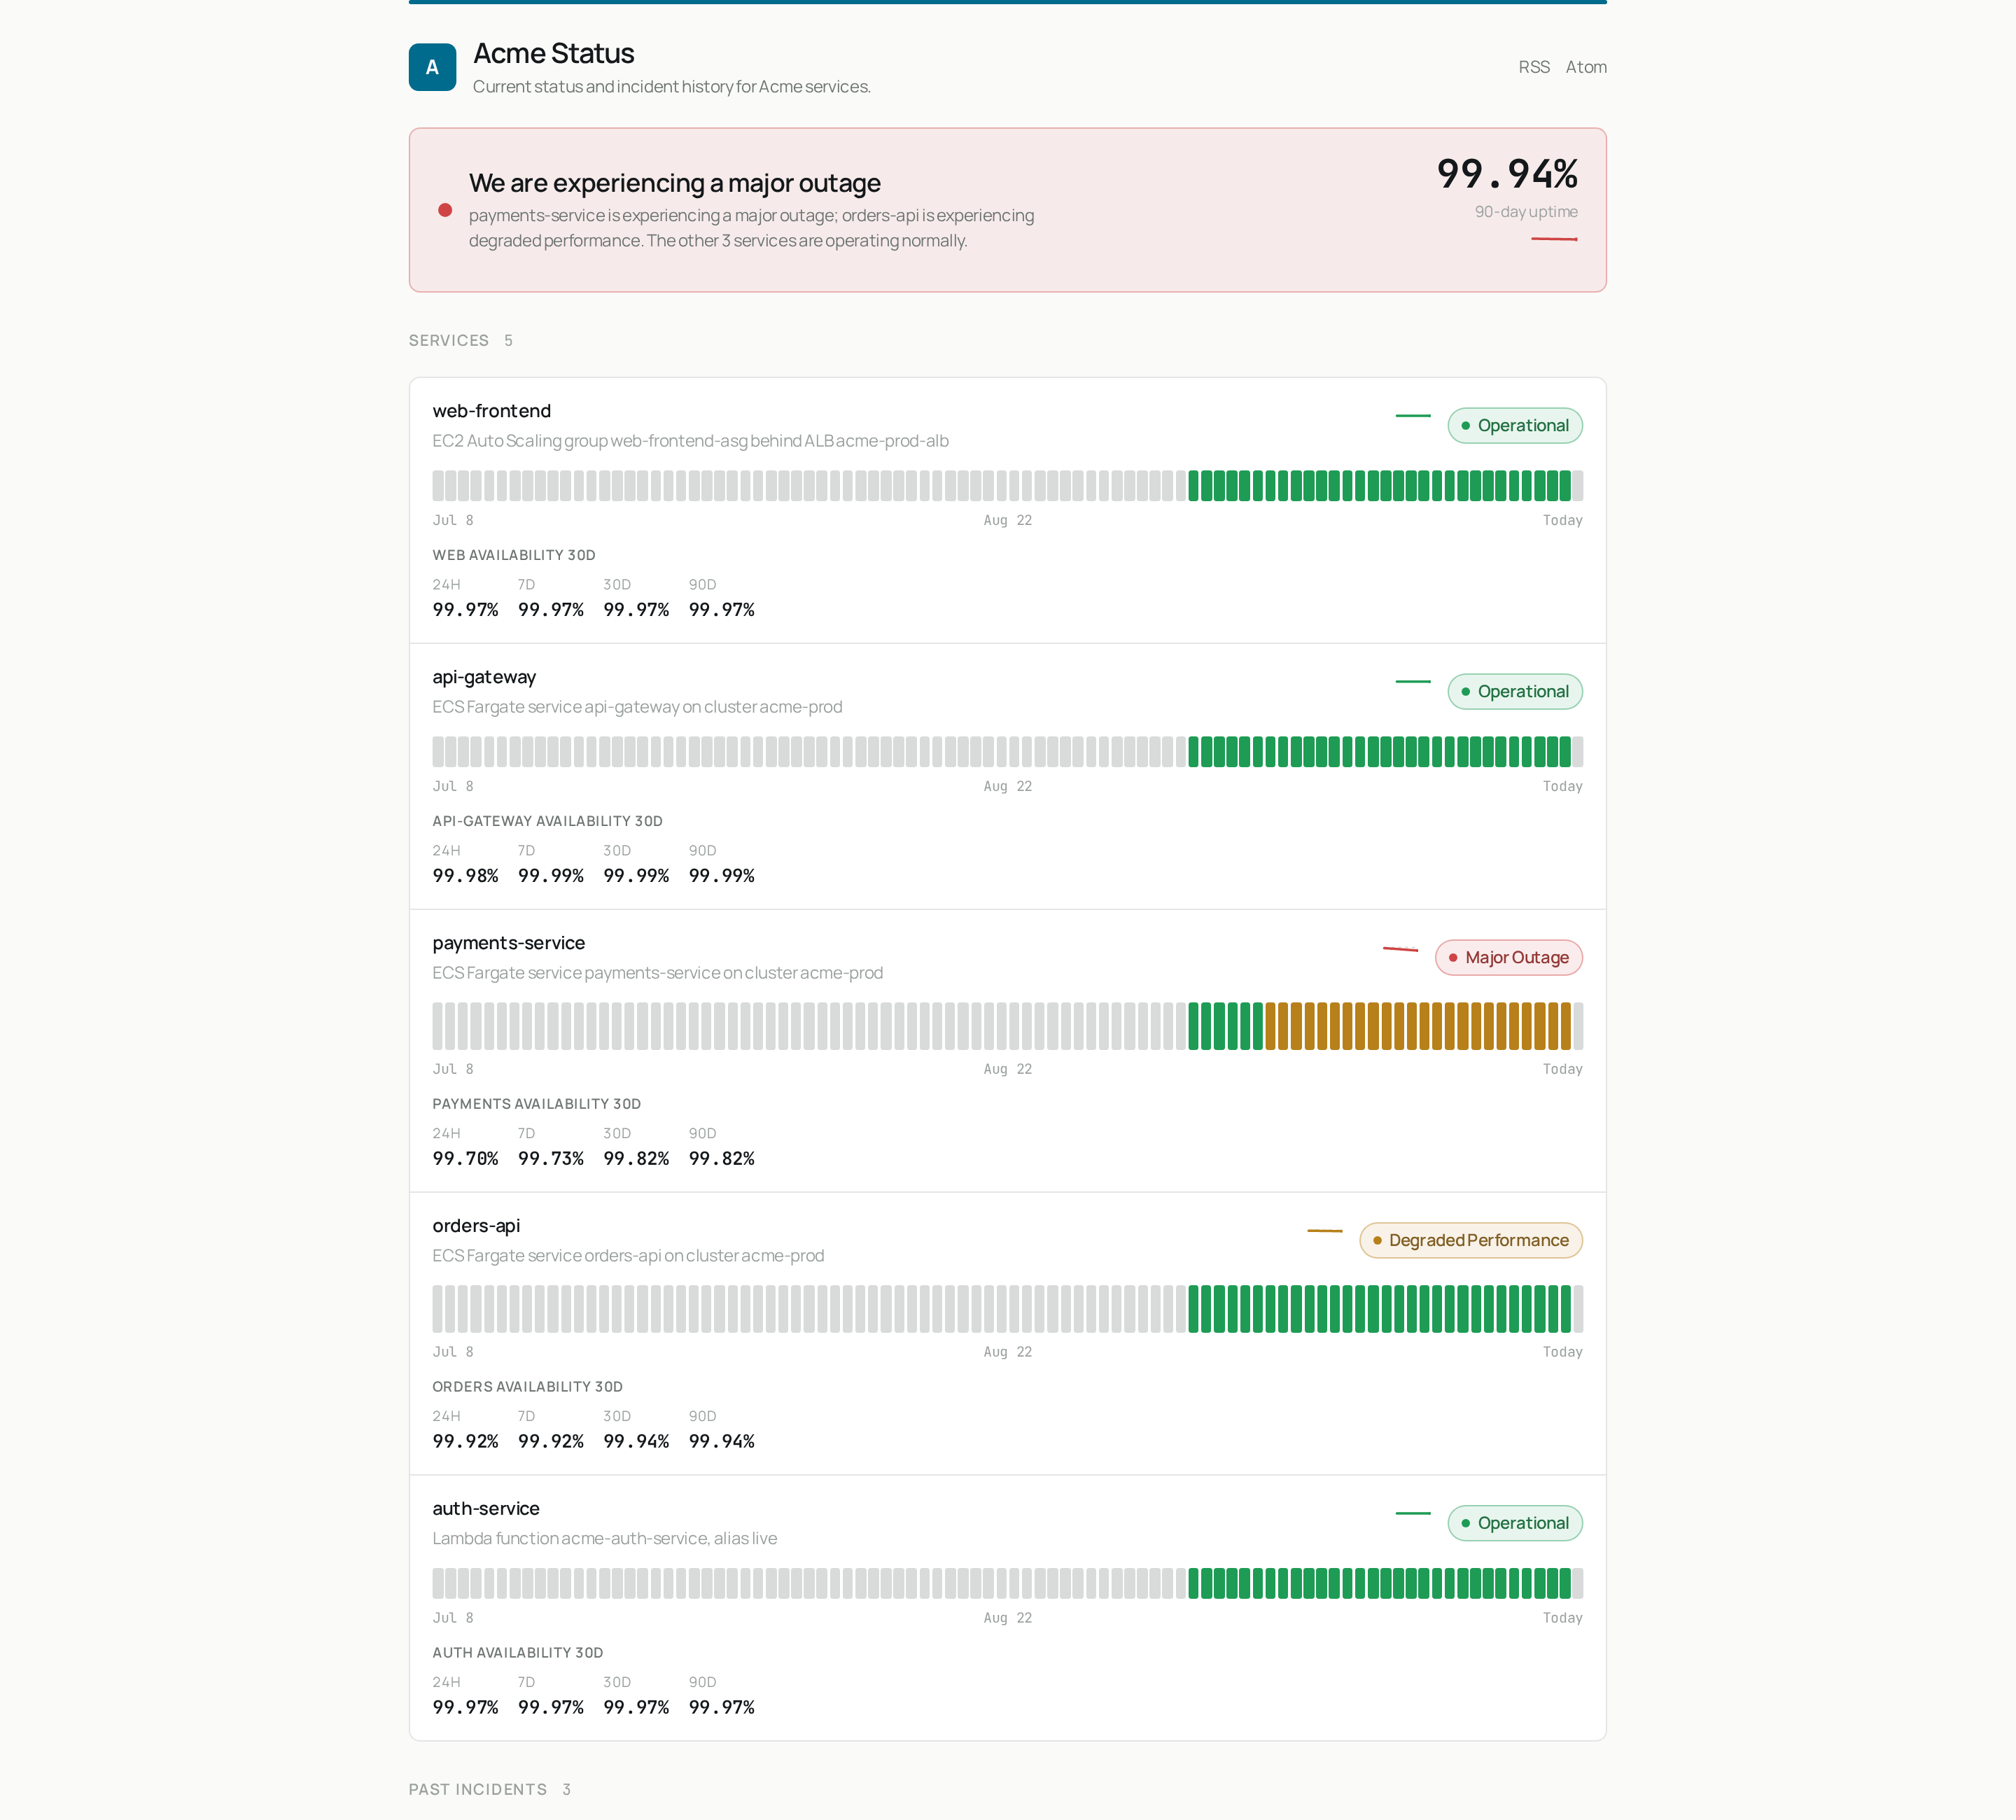Click the red sparkline under 90-day uptime
2016x1820 pixels.
[x=1554, y=239]
